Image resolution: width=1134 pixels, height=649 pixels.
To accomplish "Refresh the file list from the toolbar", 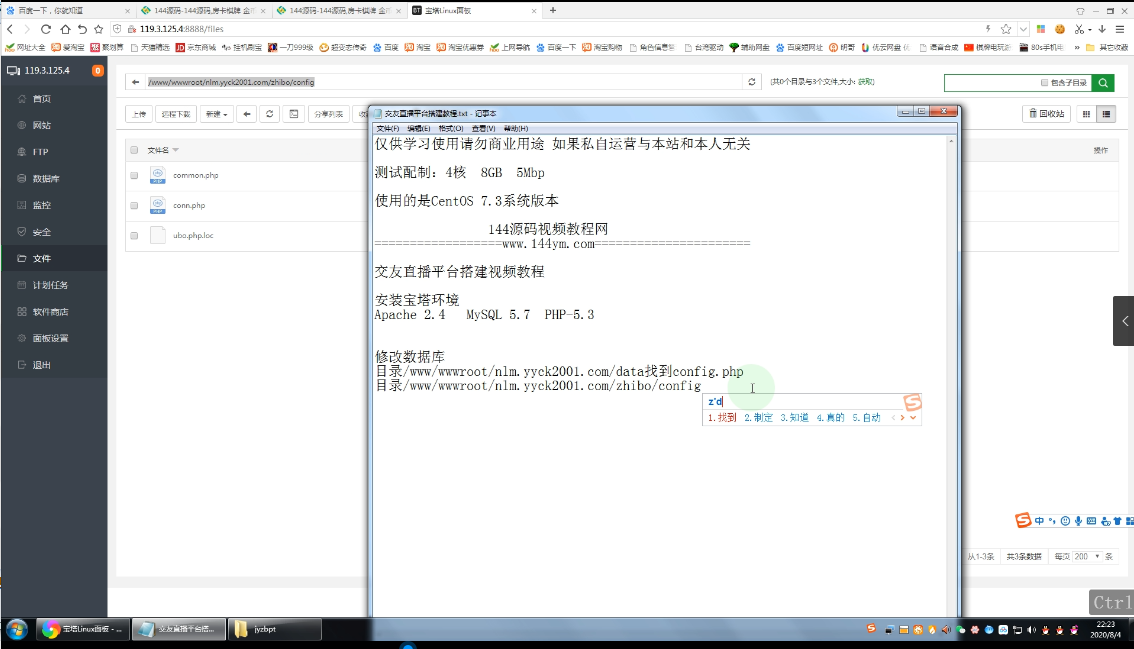I will point(270,114).
